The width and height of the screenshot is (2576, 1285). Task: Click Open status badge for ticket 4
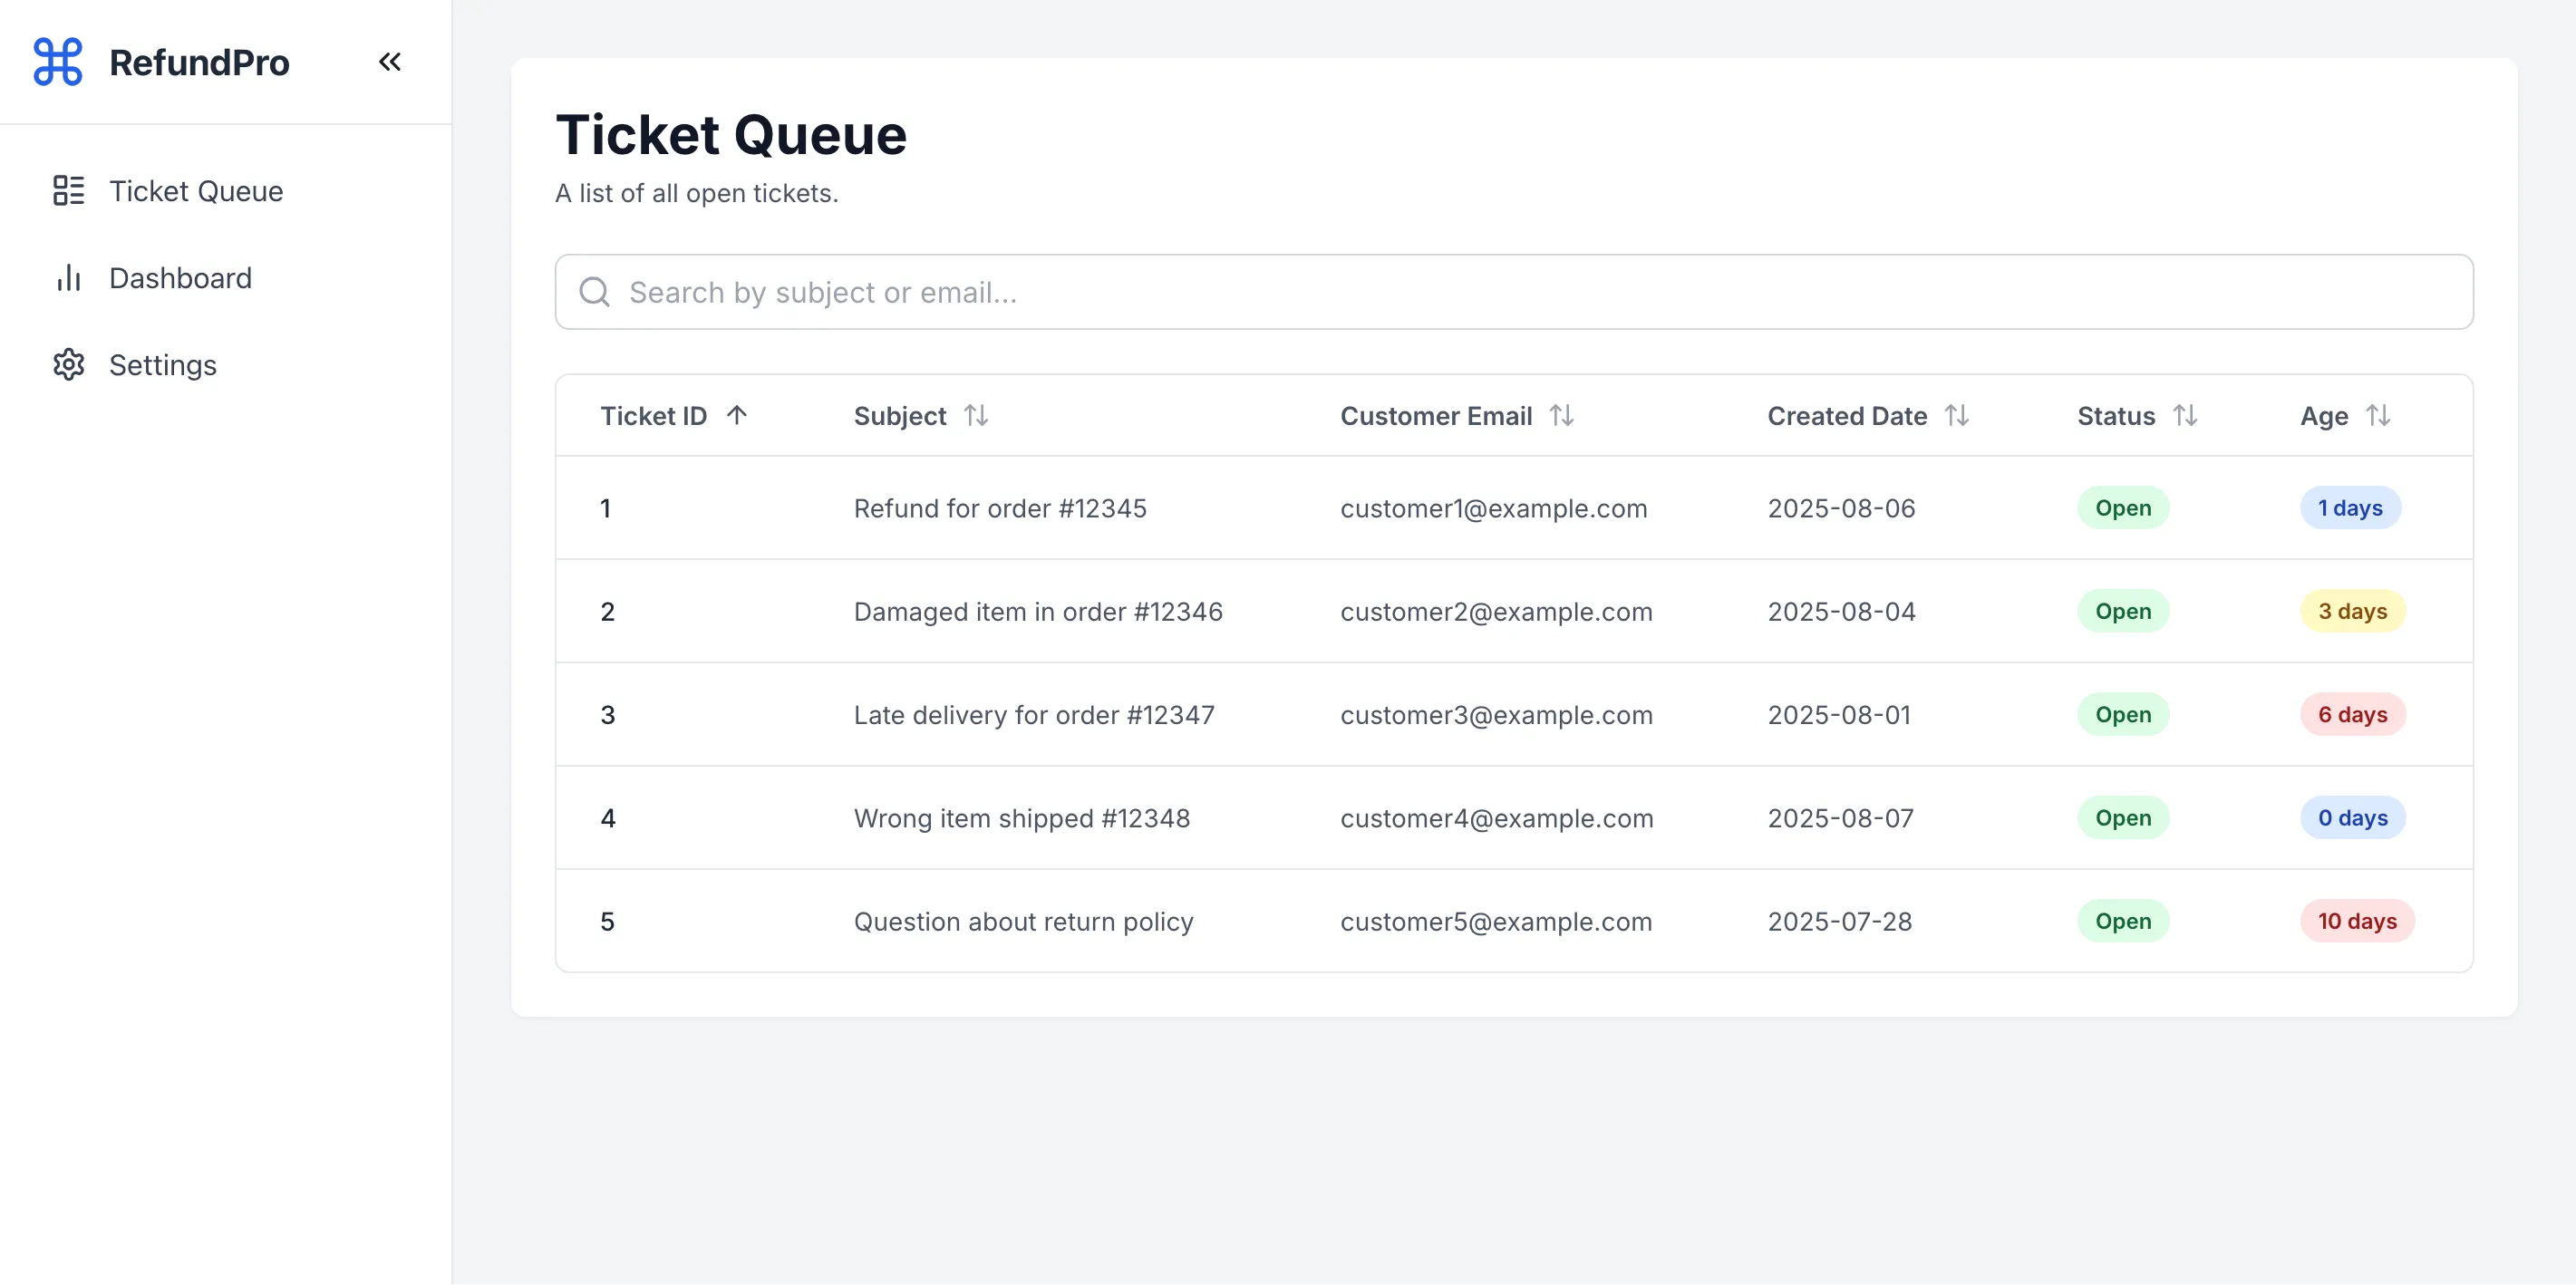pyautogui.click(x=2122, y=818)
